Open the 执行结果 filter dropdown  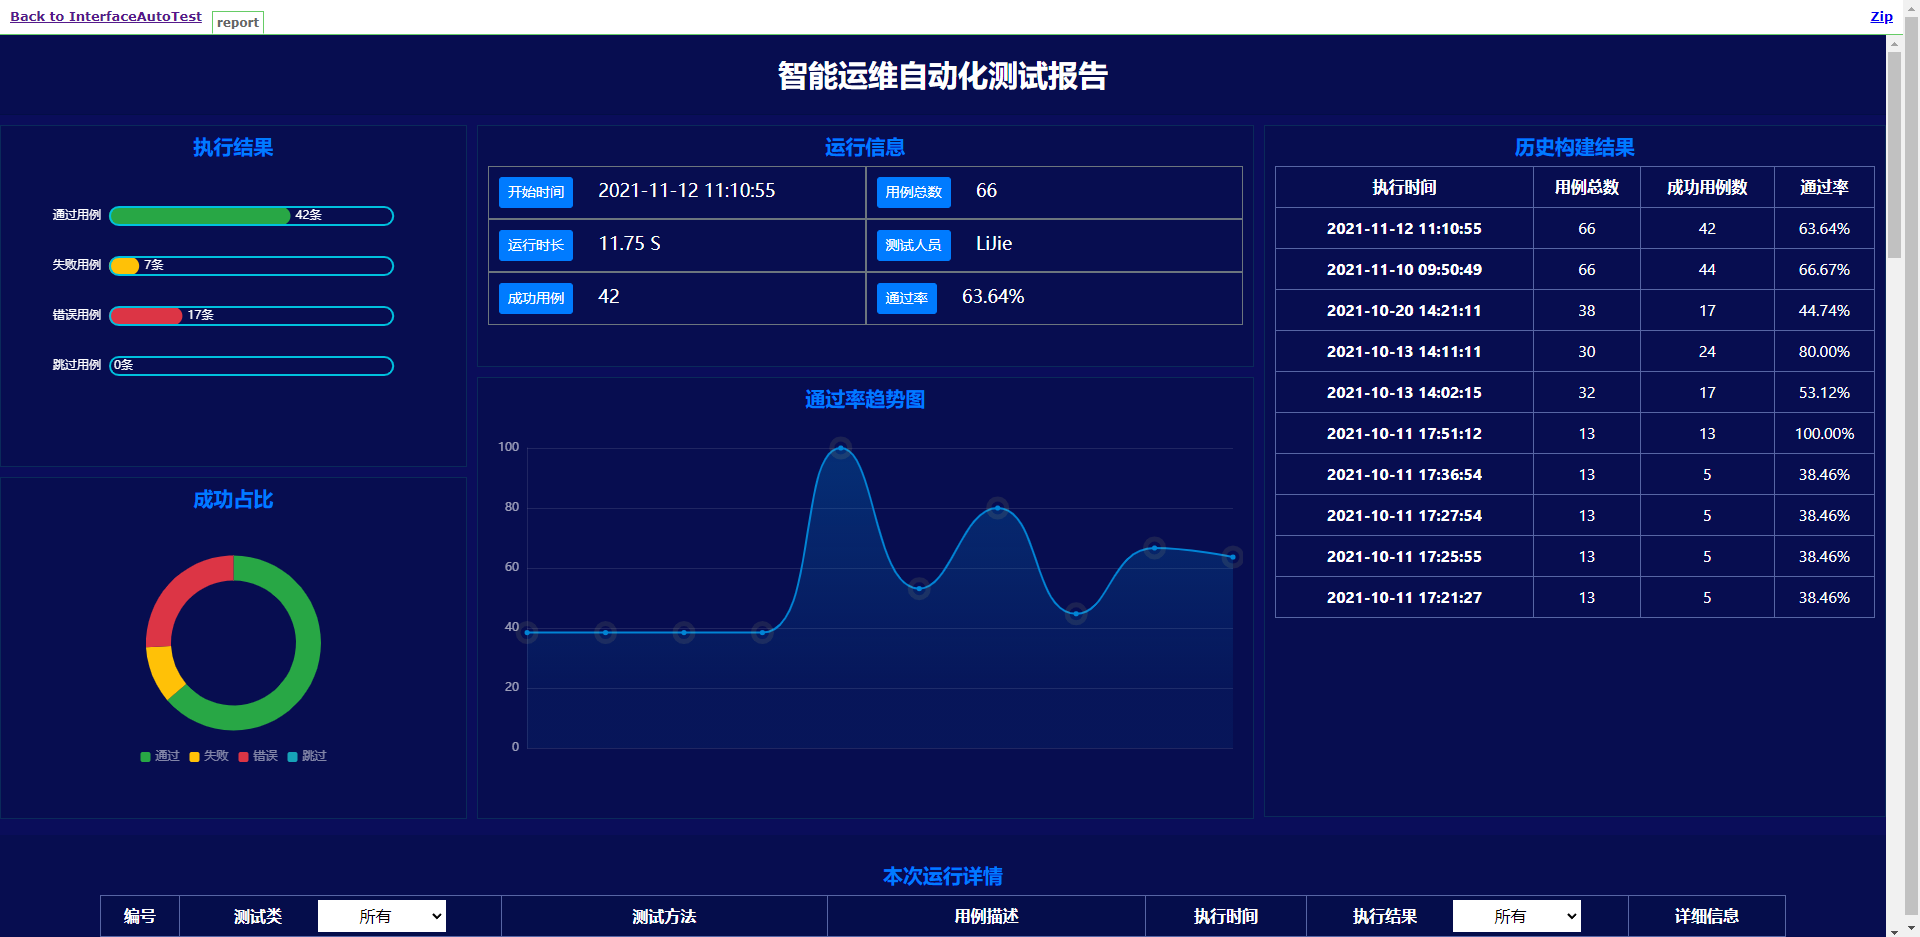(1517, 916)
